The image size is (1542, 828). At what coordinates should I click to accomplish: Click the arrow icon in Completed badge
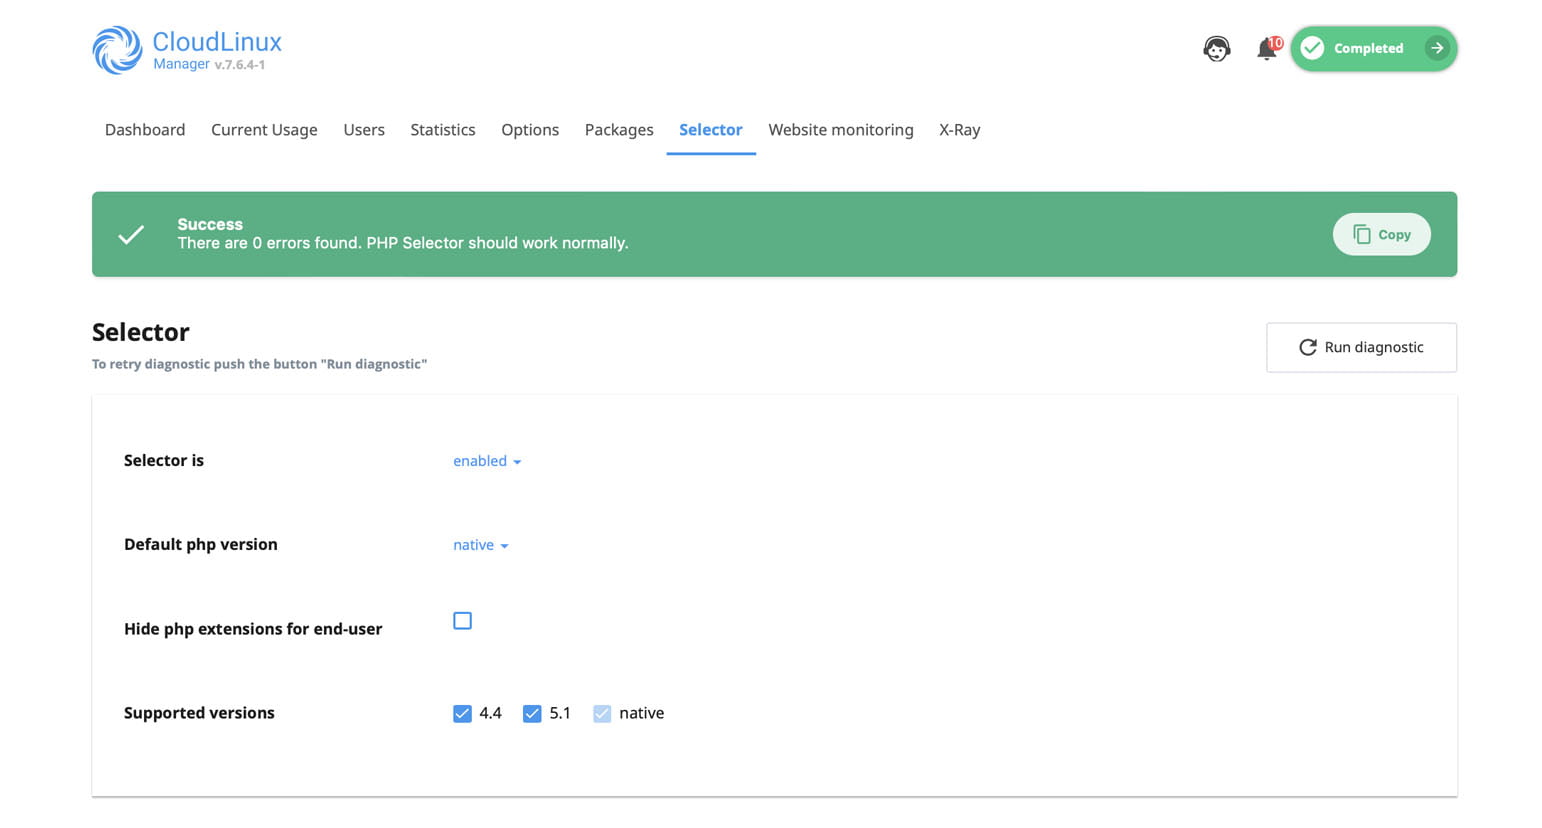(1437, 47)
